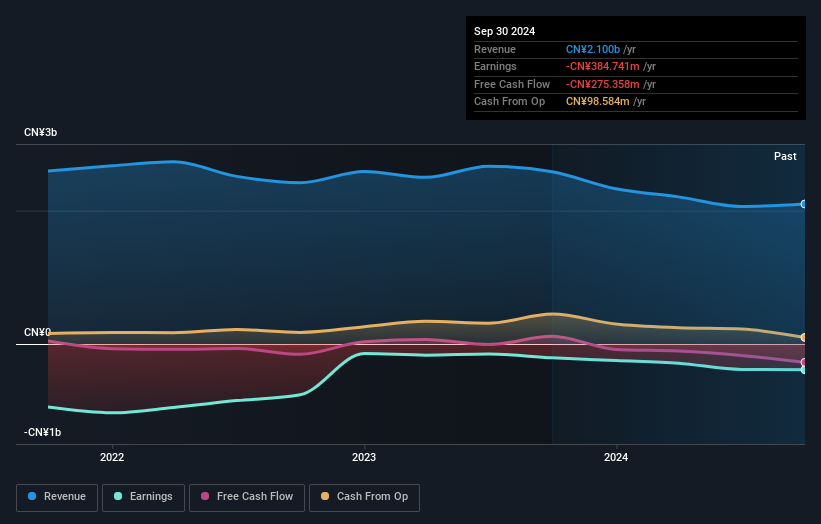Click the 2024 x-axis label
The width and height of the screenshot is (821, 524).
[x=616, y=457]
